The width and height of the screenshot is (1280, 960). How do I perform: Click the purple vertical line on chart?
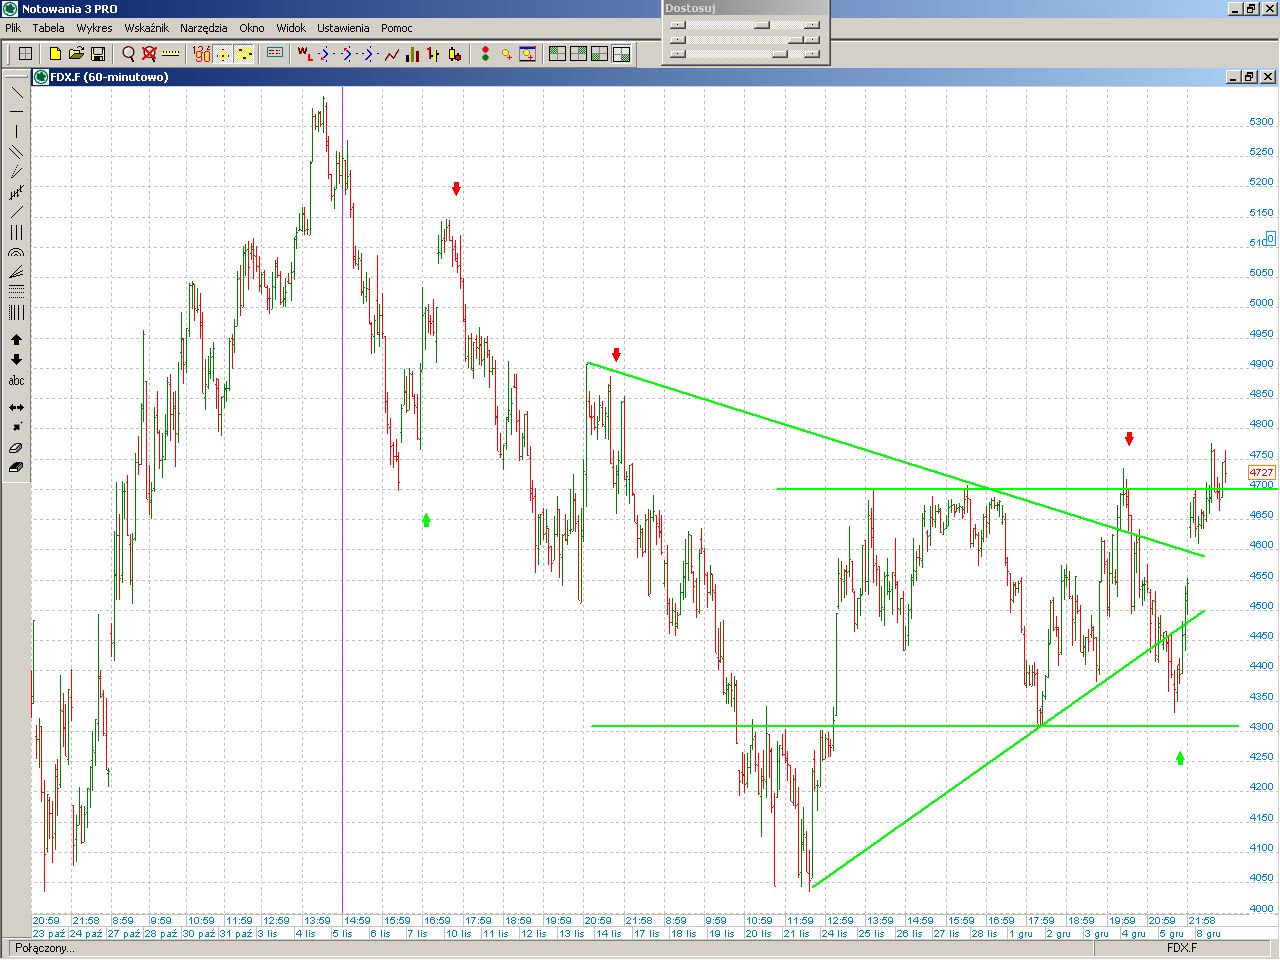tap(343, 600)
